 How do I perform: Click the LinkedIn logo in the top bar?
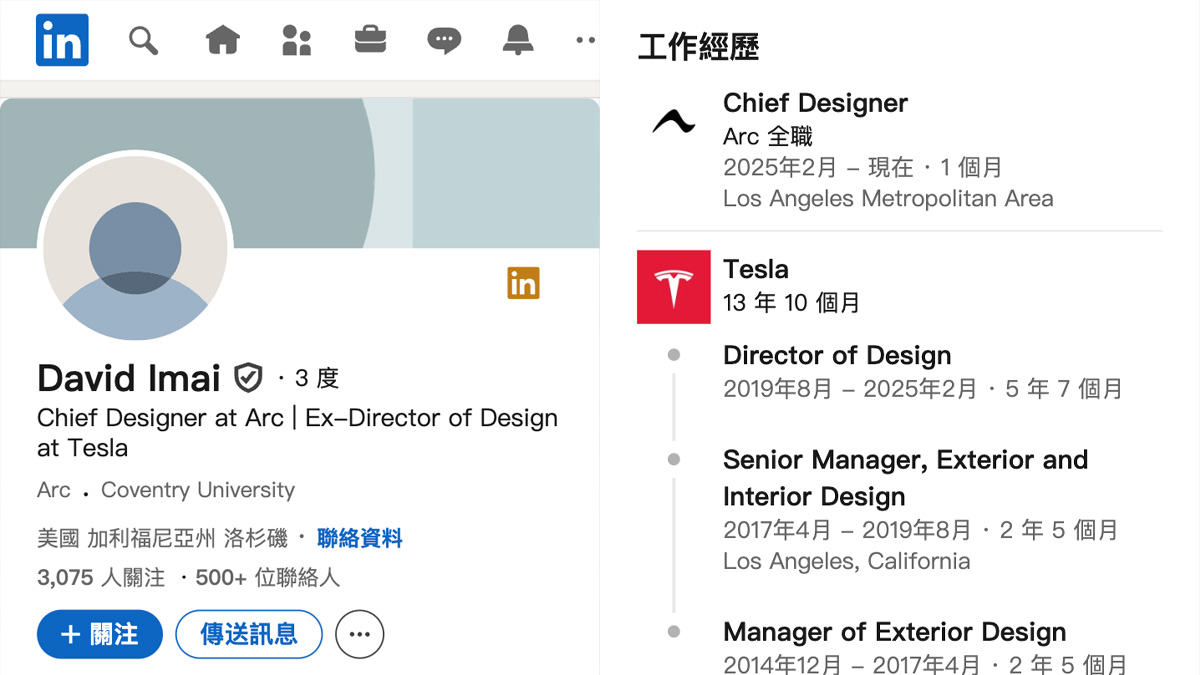coord(62,40)
